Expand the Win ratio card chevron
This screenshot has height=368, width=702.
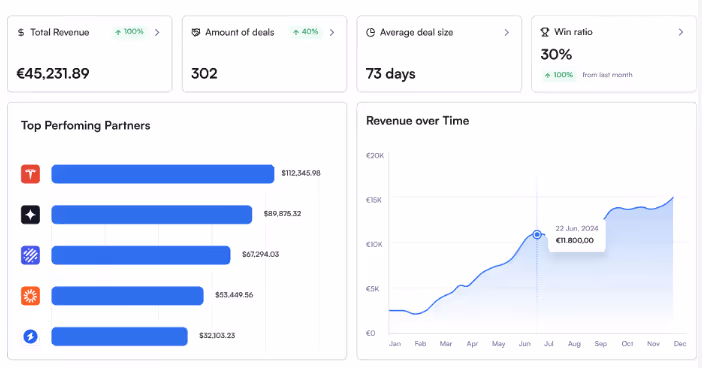(681, 32)
